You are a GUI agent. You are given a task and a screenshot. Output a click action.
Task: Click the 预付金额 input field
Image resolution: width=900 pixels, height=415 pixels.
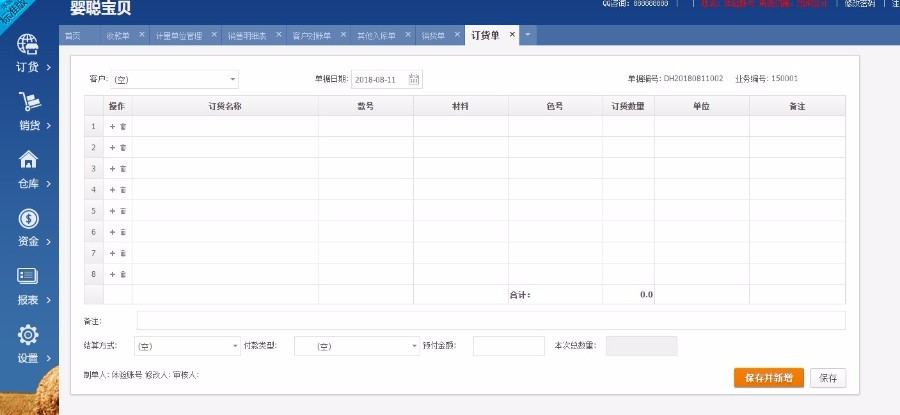[509, 346]
